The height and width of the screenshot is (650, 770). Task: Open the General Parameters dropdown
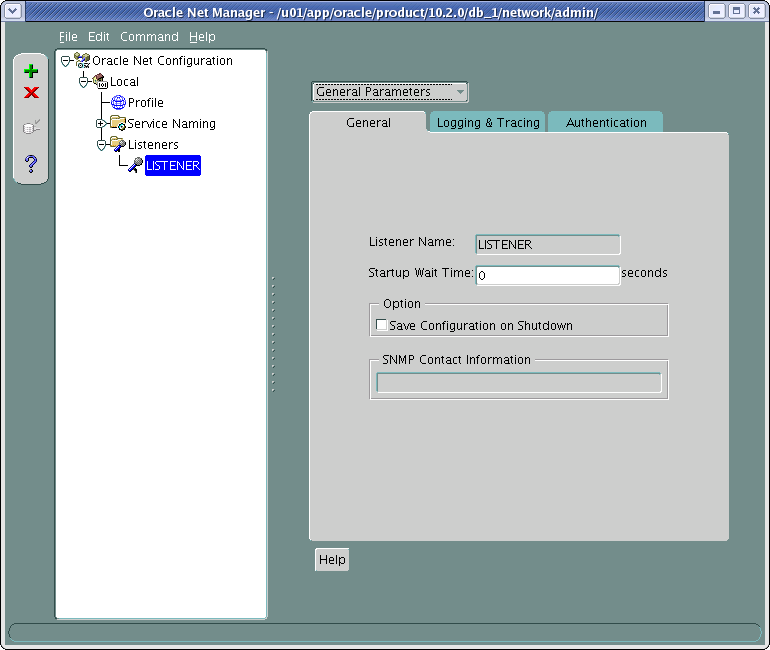[390, 92]
